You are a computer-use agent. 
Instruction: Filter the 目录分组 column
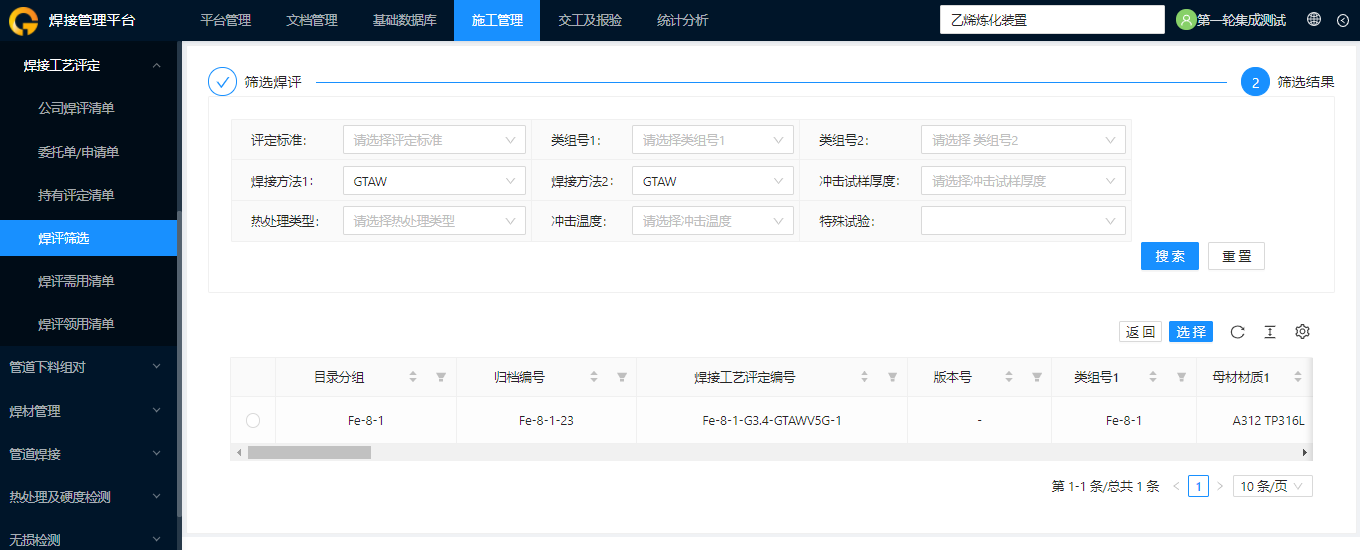(x=441, y=377)
